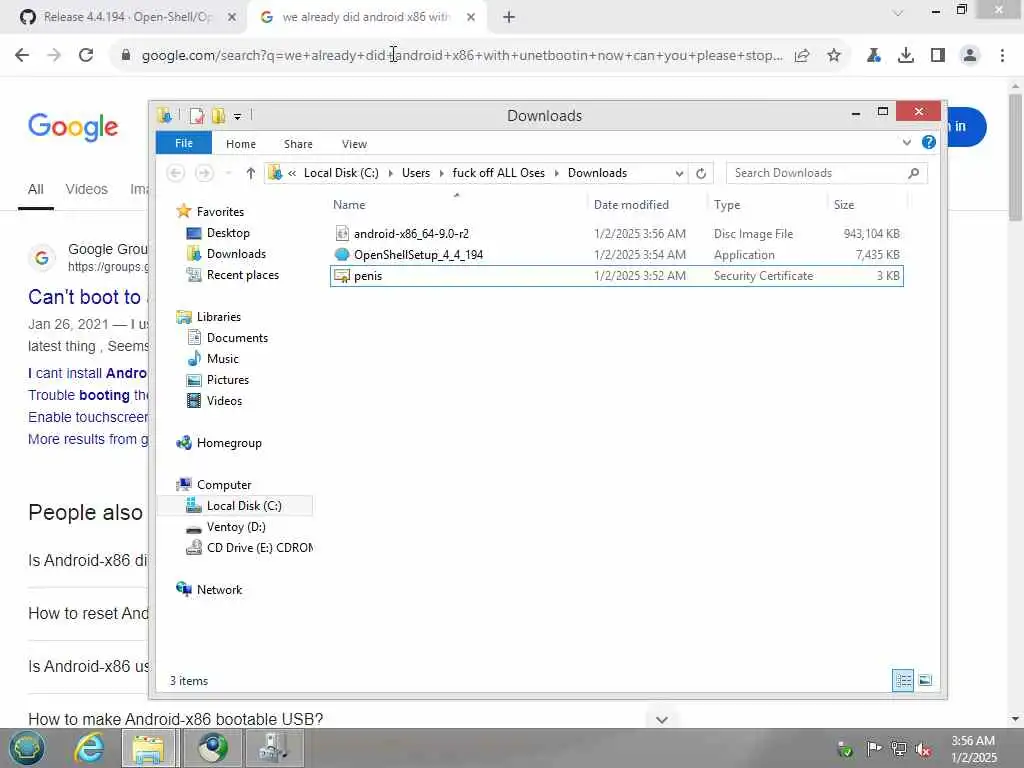This screenshot has height=768, width=1024.
Task: Expand the arrow after Users breadcrumb
Action: [x=441, y=173]
